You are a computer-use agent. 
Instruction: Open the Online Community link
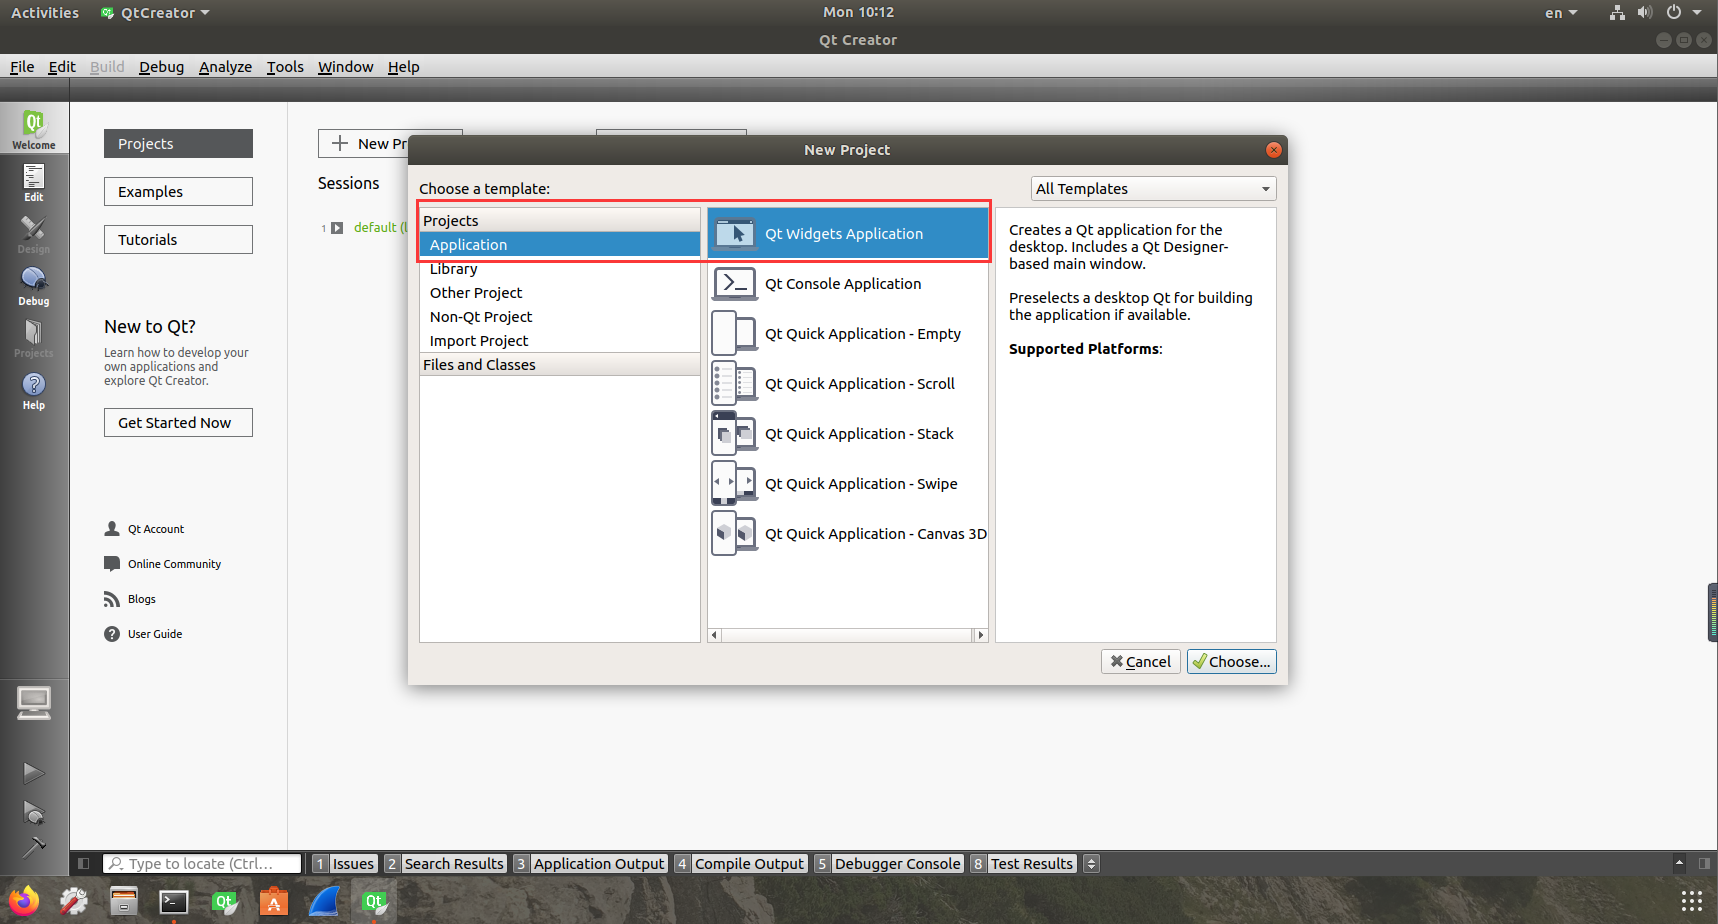click(x=163, y=564)
